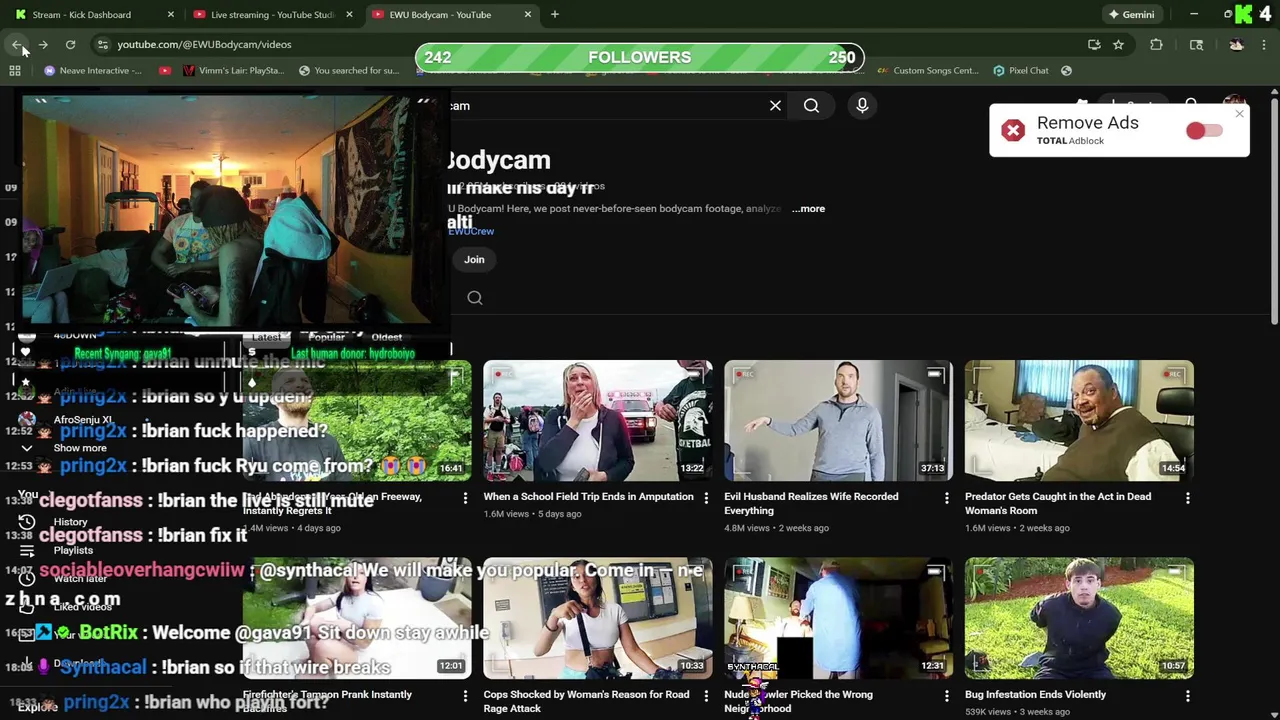Play the 10:57 Bug Infestation thumbnail
The width and height of the screenshot is (1280, 720).
pos(1079,618)
